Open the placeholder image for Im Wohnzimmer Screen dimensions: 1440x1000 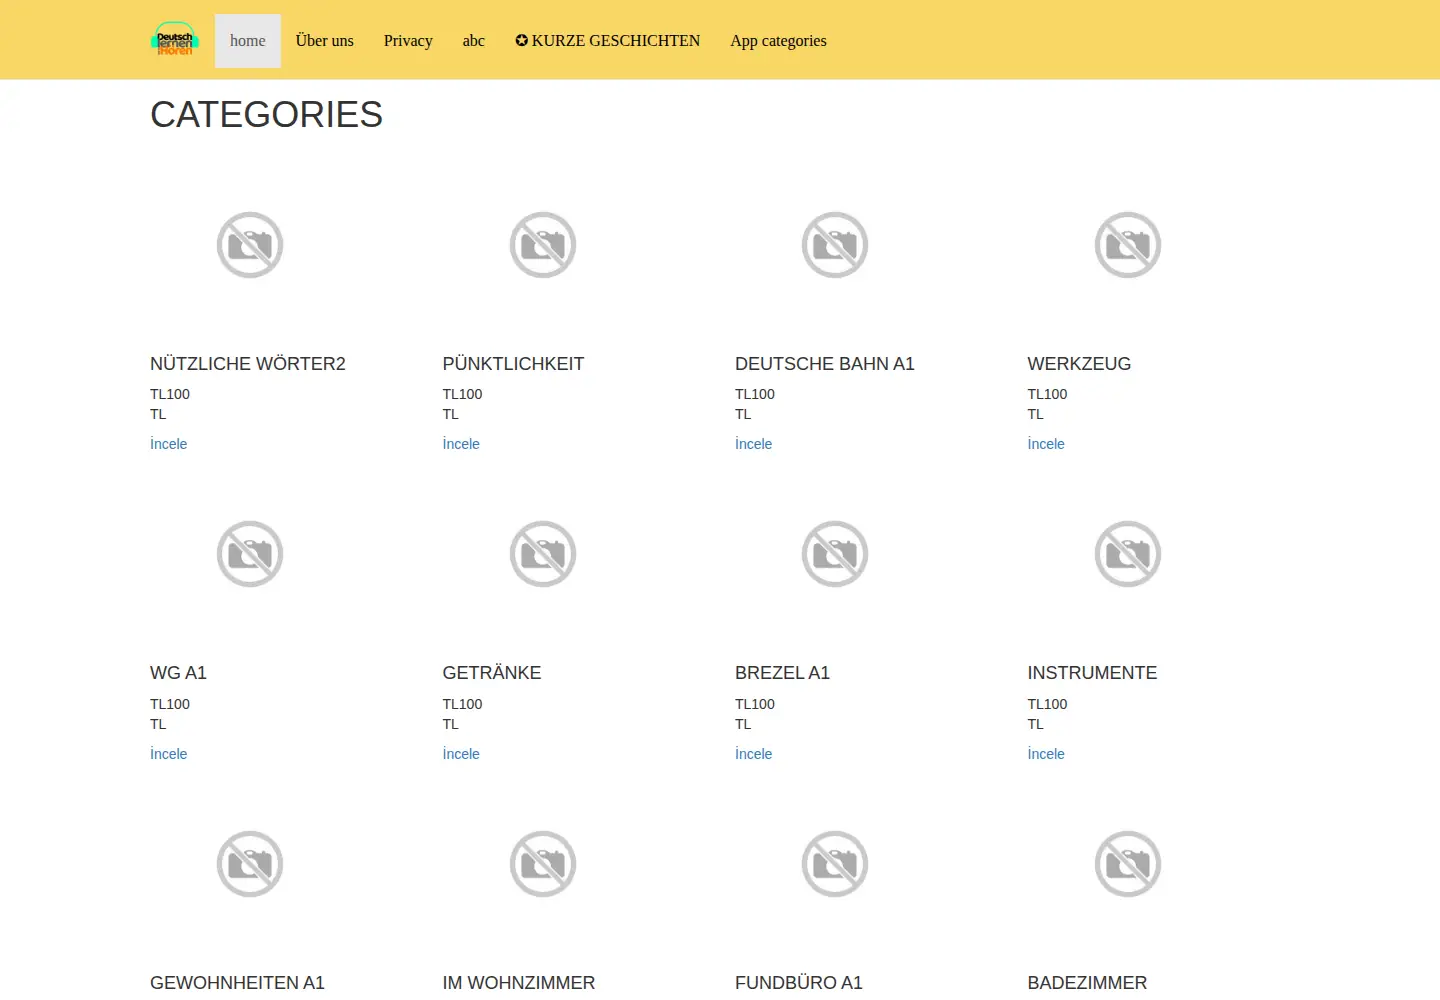(543, 864)
